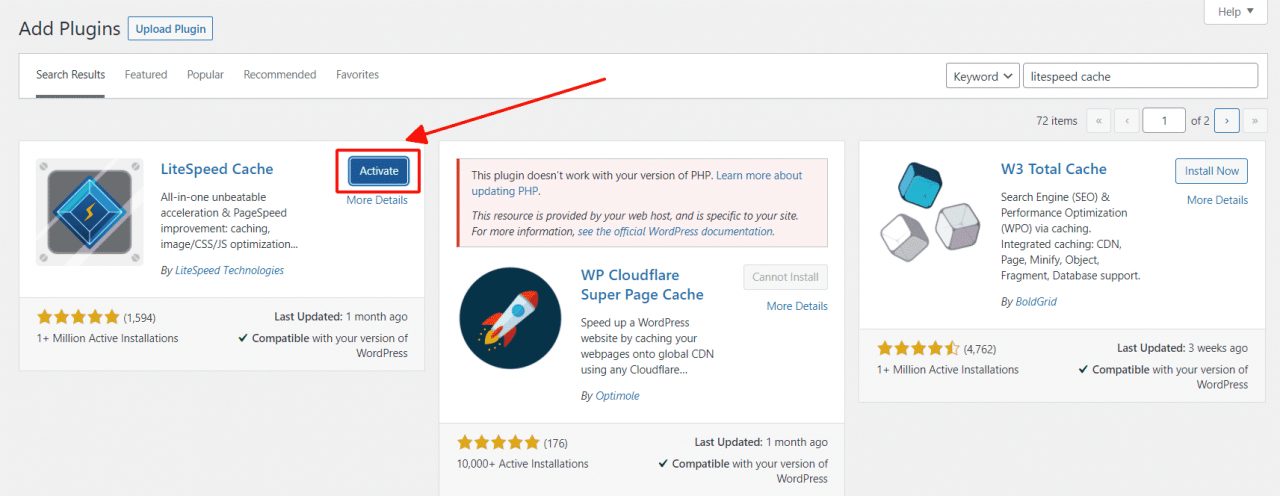Install W3 Total Cache now
This screenshot has height=496, width=1280.
click(1212, 171)
